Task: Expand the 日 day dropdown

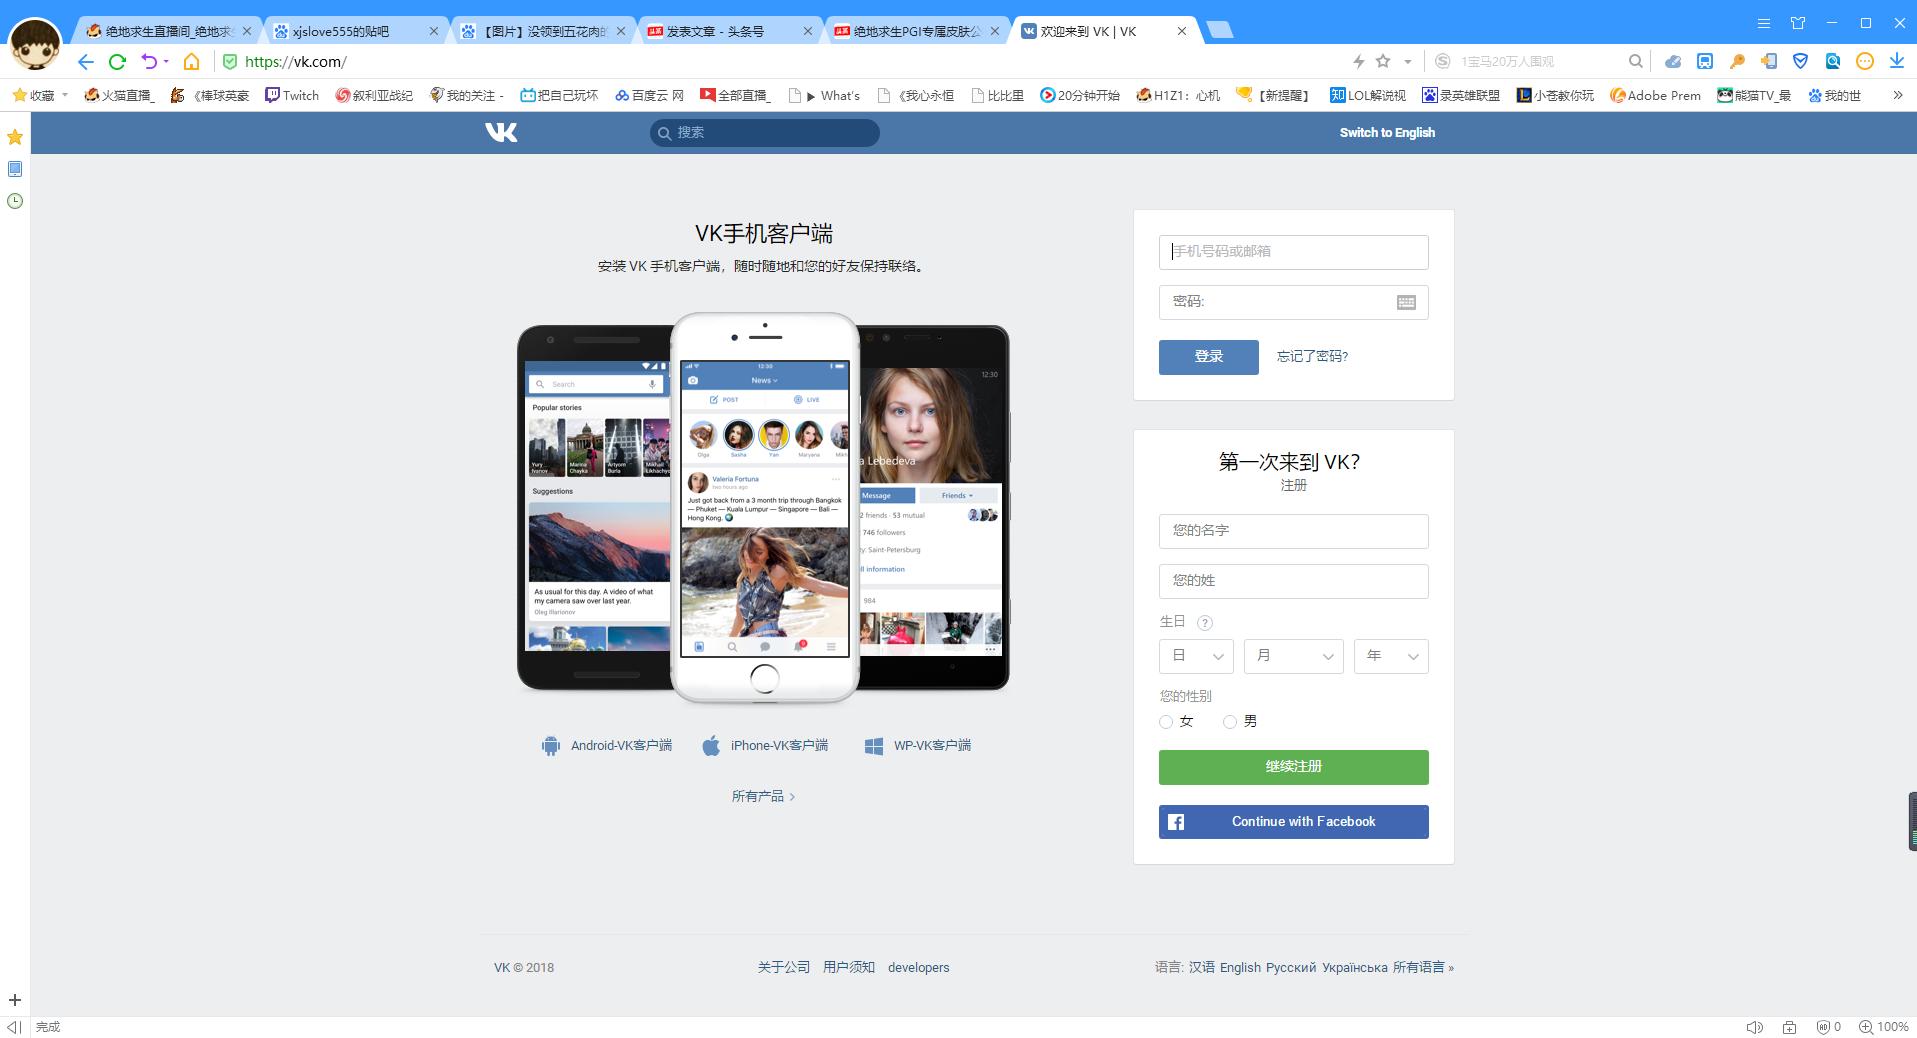Action: point(1196,656)
